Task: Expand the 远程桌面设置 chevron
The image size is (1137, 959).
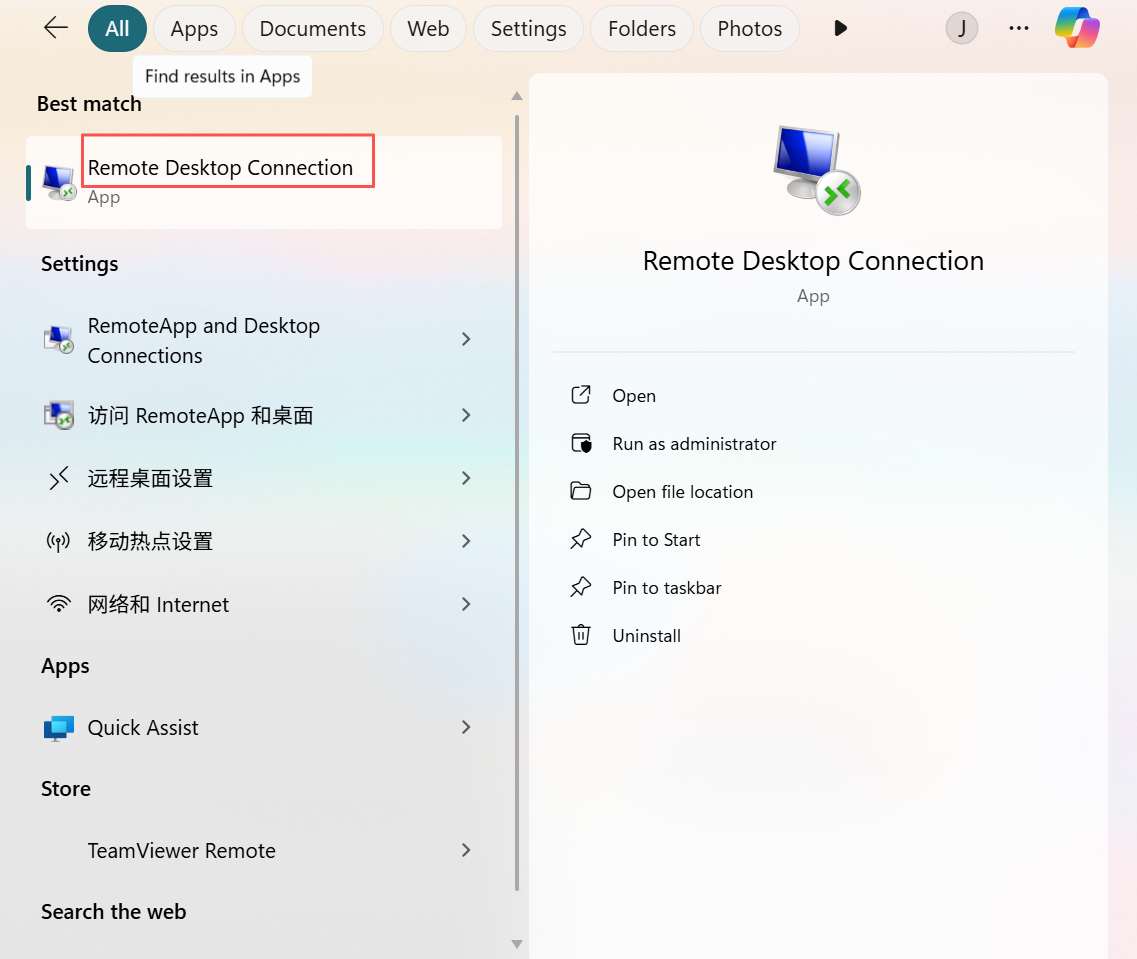Action: 466,478
